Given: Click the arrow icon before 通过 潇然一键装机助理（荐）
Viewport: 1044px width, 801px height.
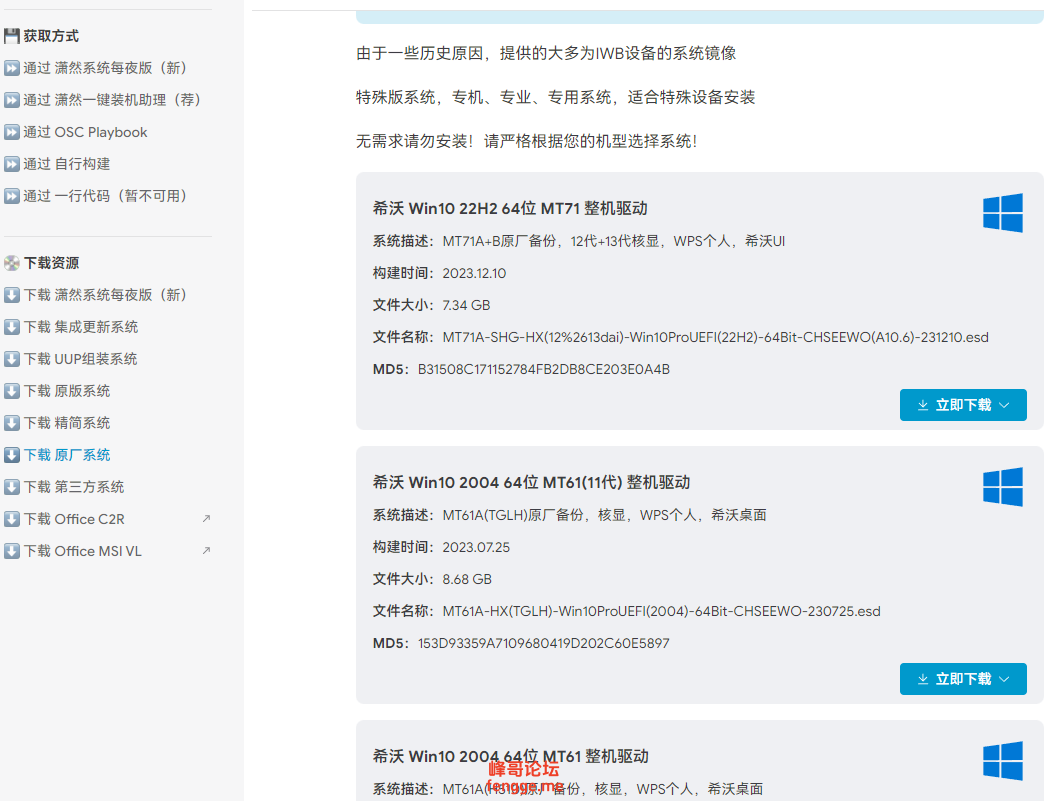Looking at the screenshot, I should tap(11, 100).
